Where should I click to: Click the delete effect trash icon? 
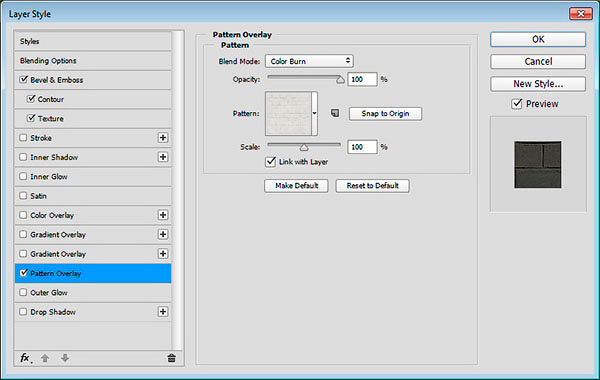171,358
